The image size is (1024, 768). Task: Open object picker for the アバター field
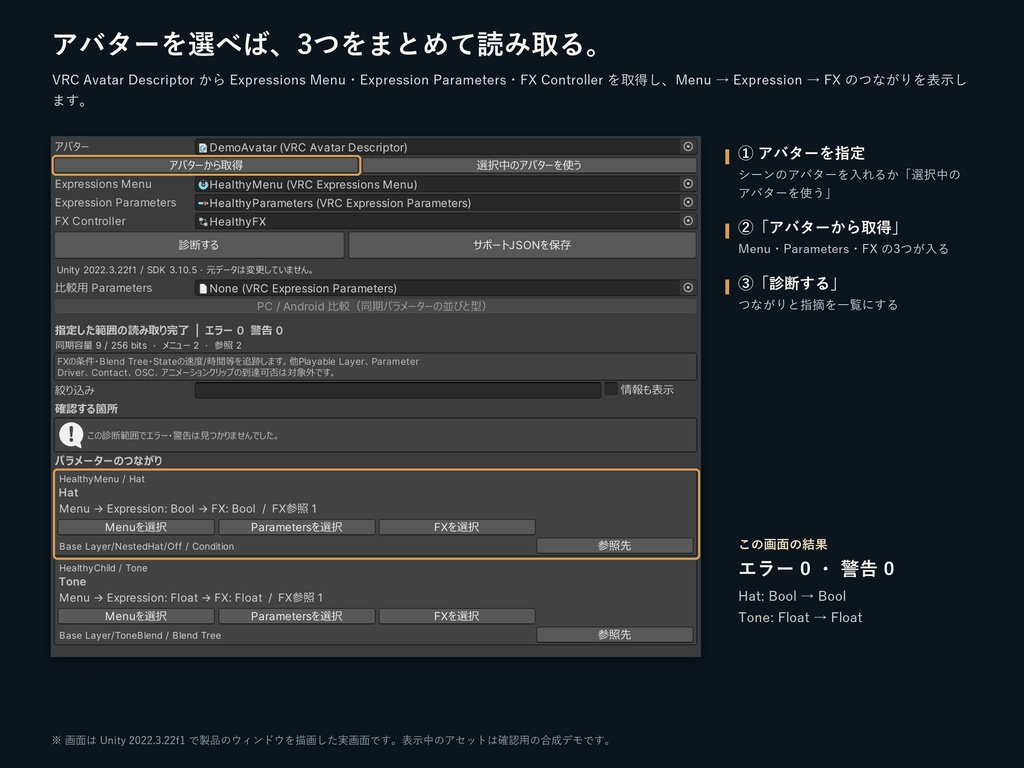point(688,147)
